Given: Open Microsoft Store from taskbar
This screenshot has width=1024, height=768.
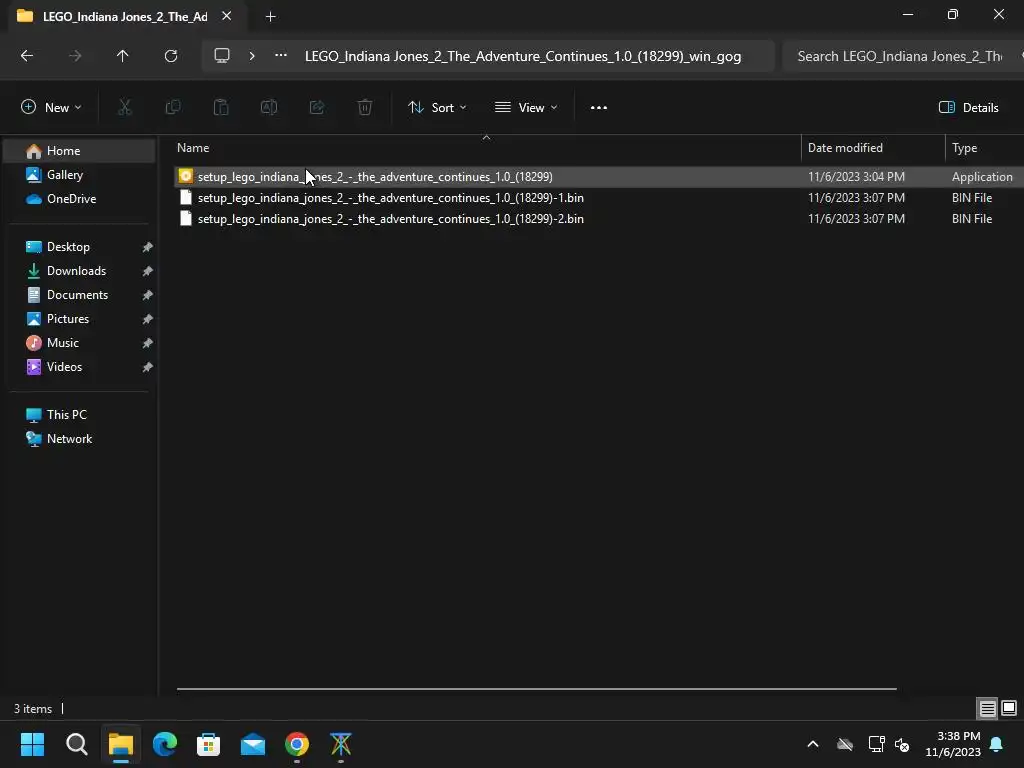Looking at the screenshot, I should (208, 744).
